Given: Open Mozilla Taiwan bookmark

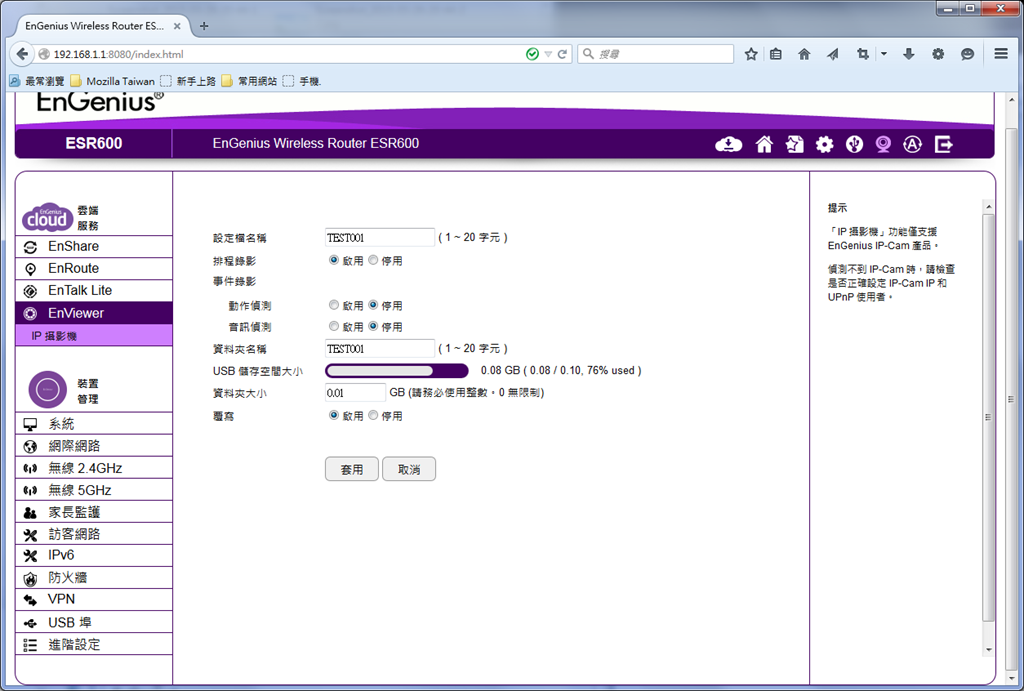Looking at the screenshot, I should point(113,81).
